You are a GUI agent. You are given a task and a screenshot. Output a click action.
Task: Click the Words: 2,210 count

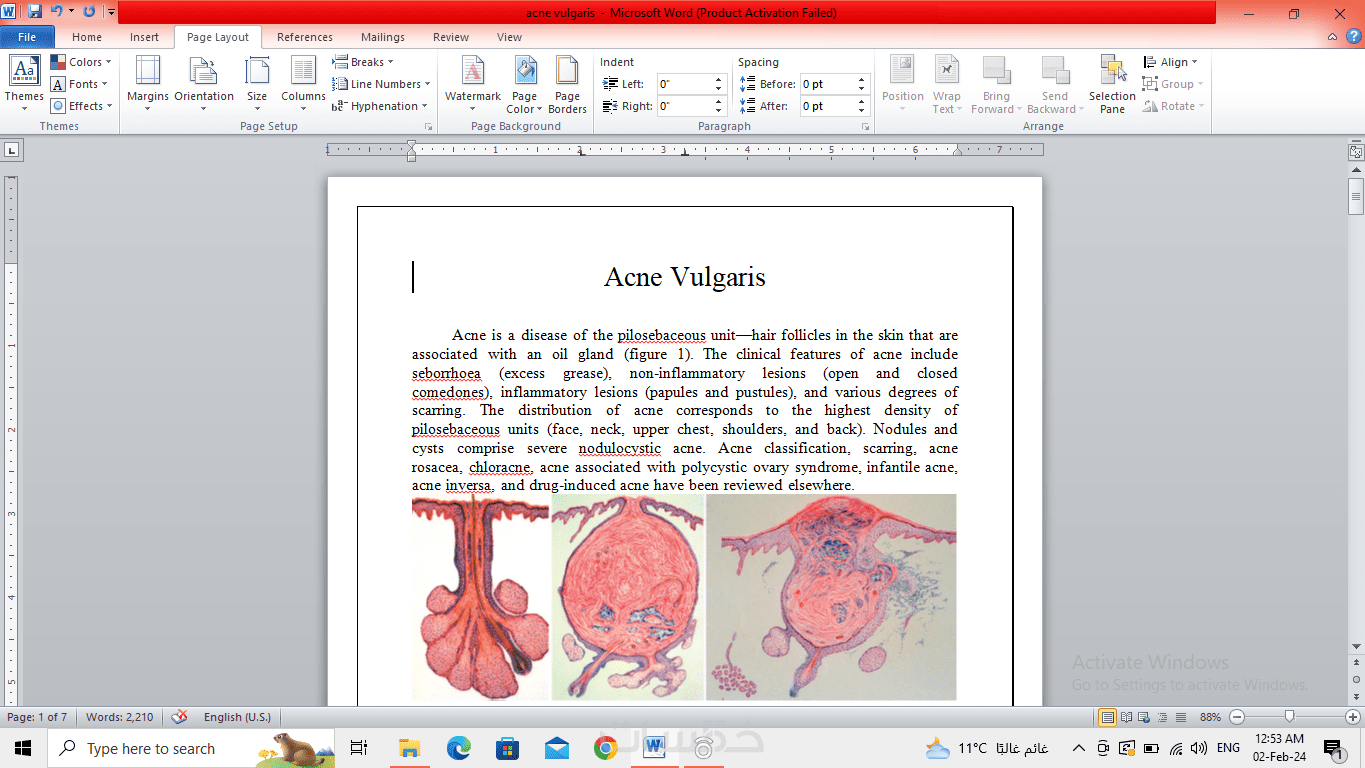tap(120, 717)
